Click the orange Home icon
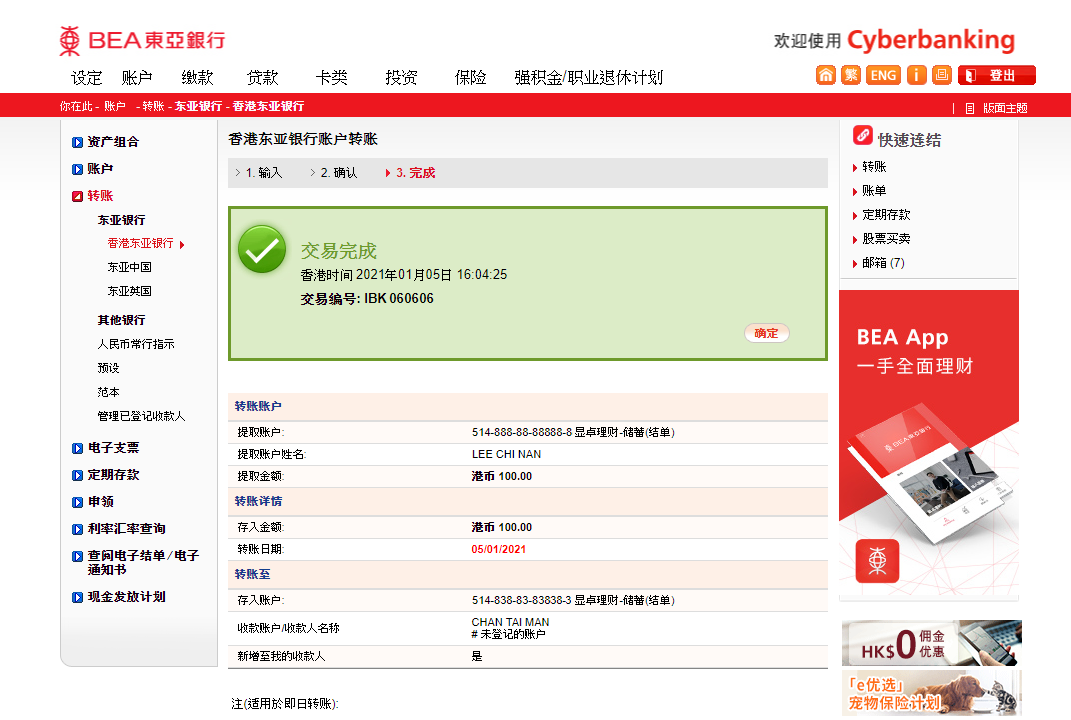This screenshot has height=720, width=1071. [x=826, y=75]
